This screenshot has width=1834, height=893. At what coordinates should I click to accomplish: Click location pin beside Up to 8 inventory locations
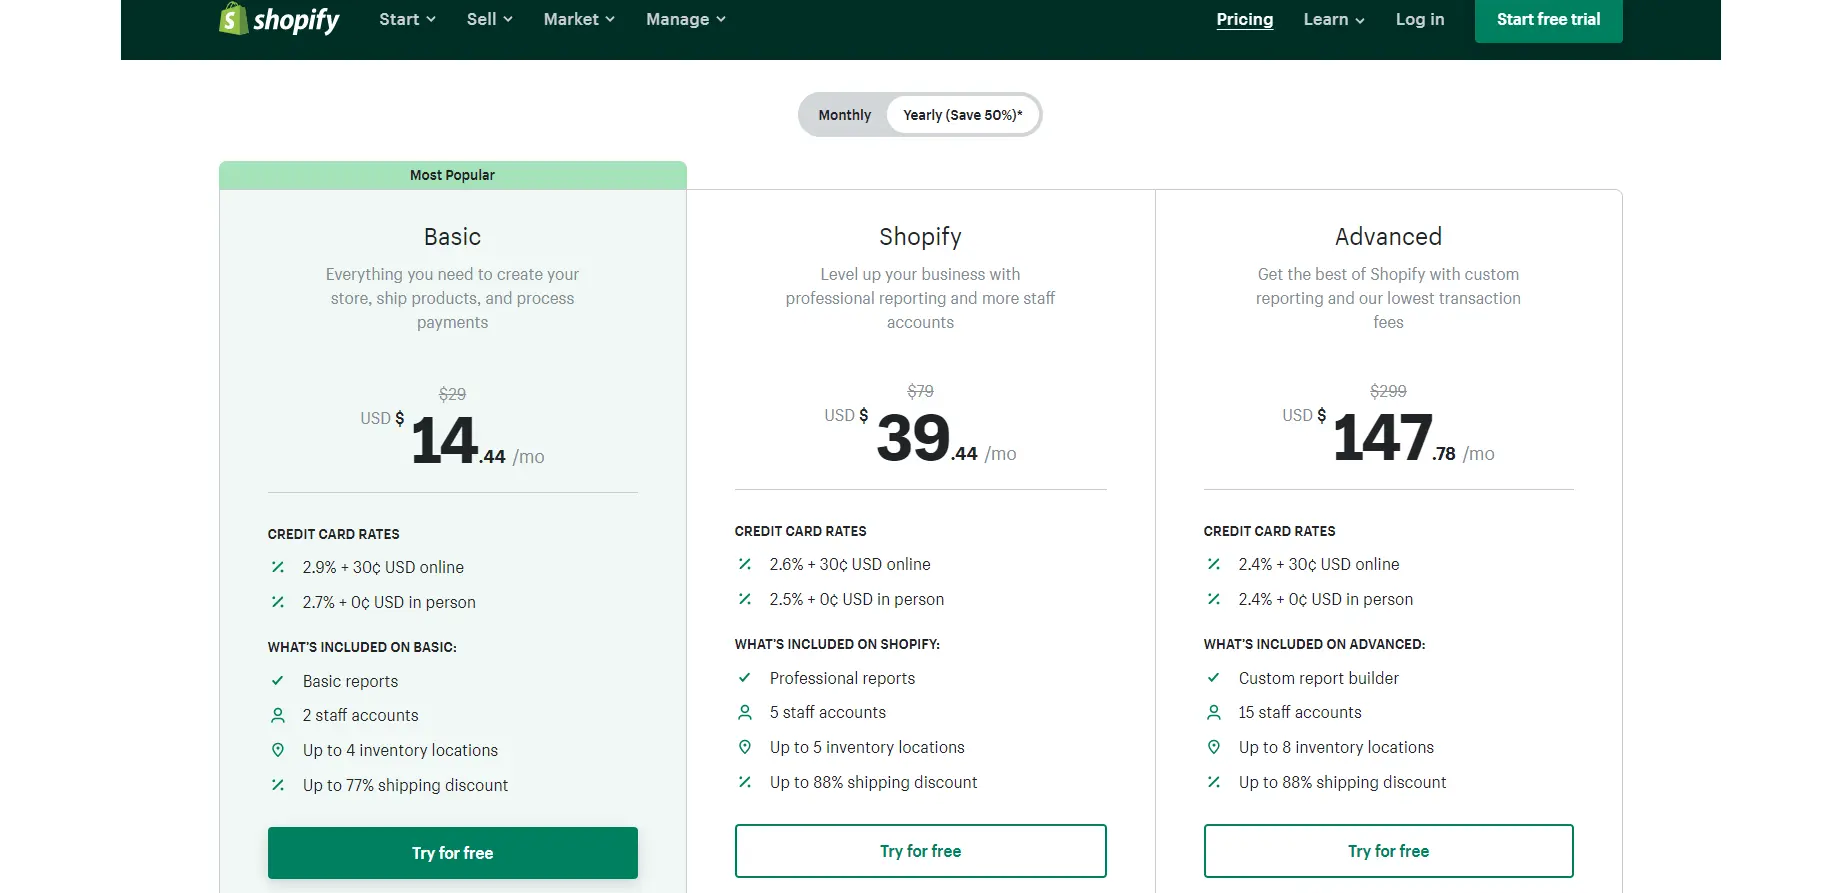click(x=1214, y=747)
